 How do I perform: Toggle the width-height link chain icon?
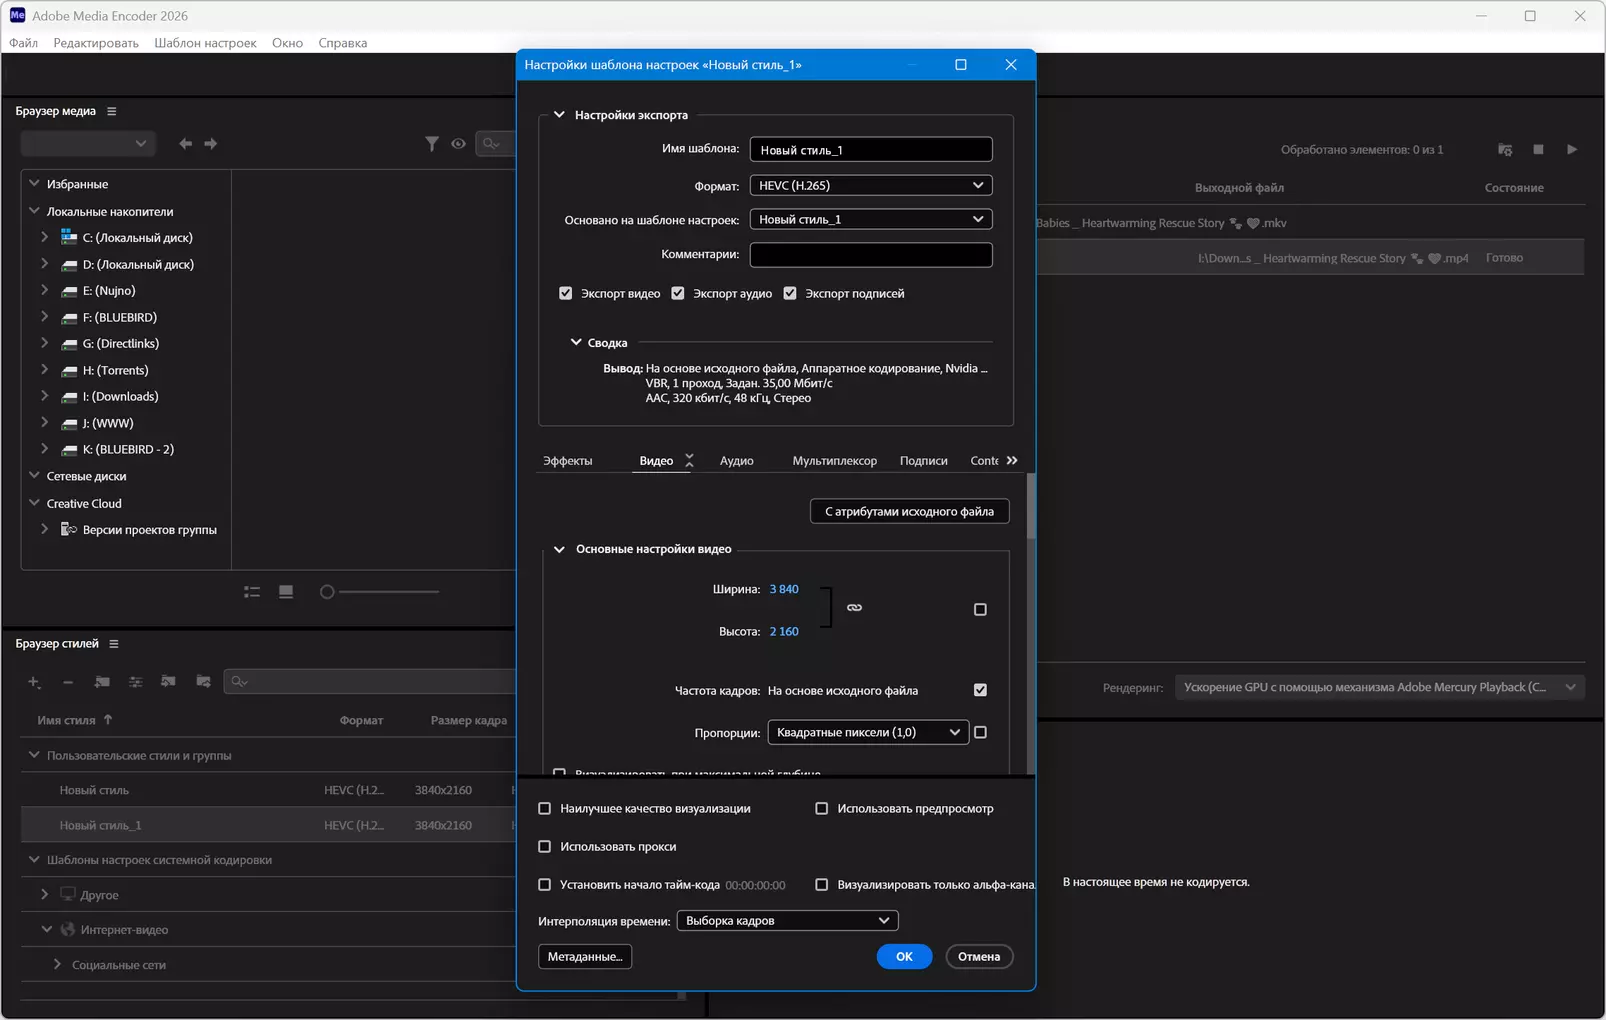pos(854,608)
